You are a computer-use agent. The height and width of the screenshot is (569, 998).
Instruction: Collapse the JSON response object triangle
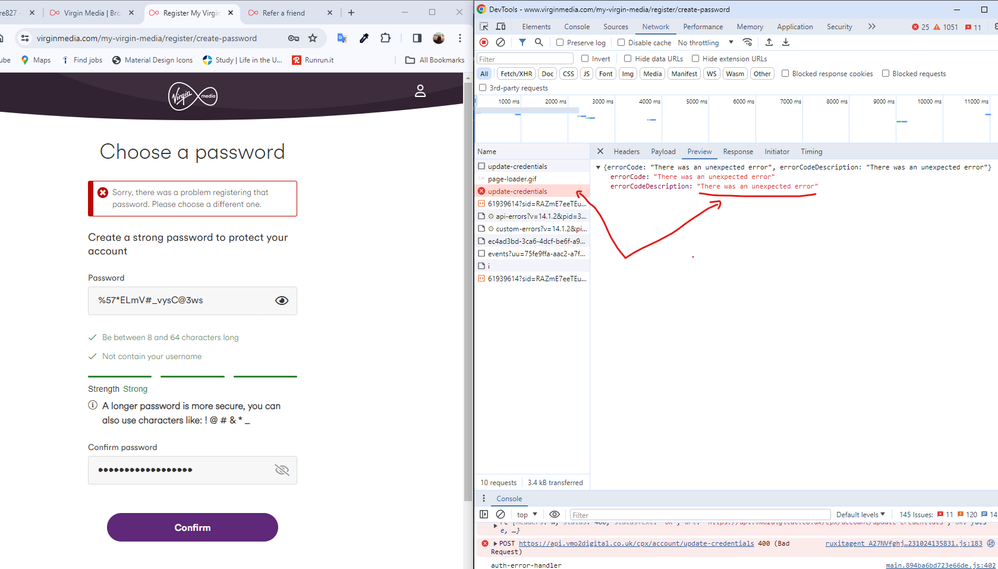(598, 167)
